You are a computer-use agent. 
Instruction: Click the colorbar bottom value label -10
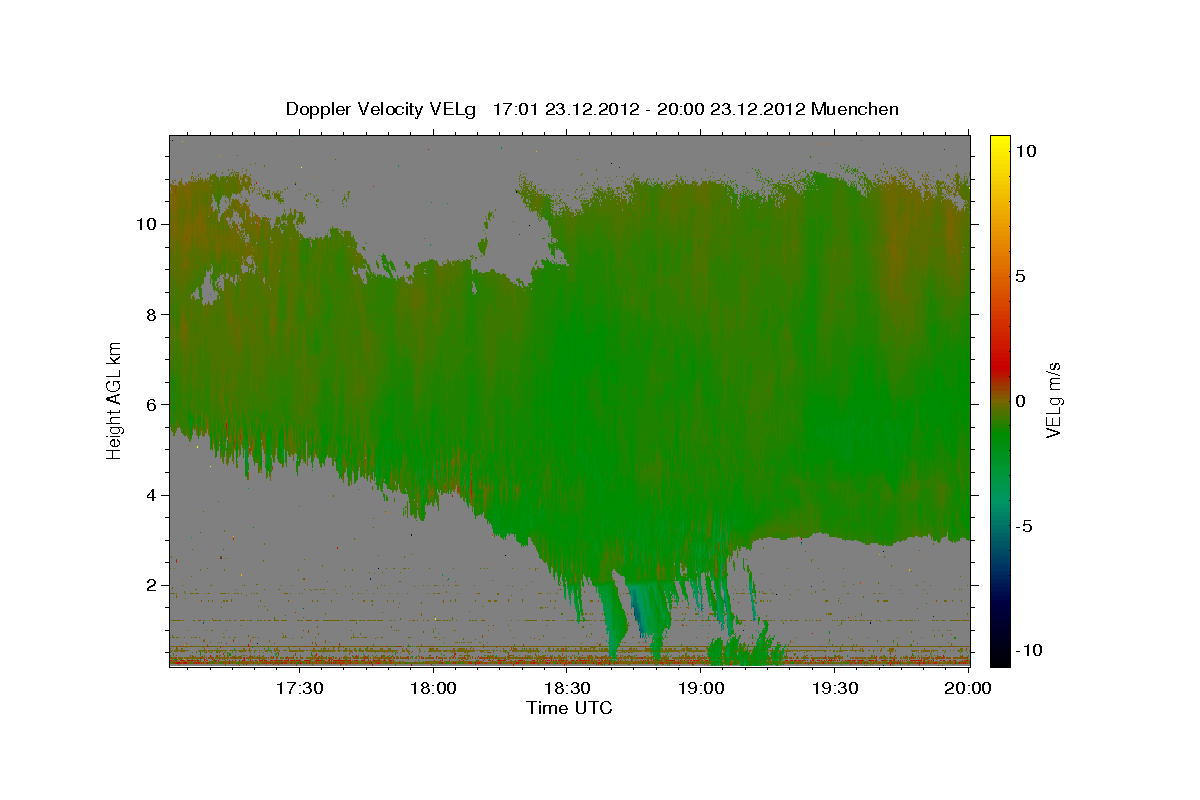[x=1028, y=651]
